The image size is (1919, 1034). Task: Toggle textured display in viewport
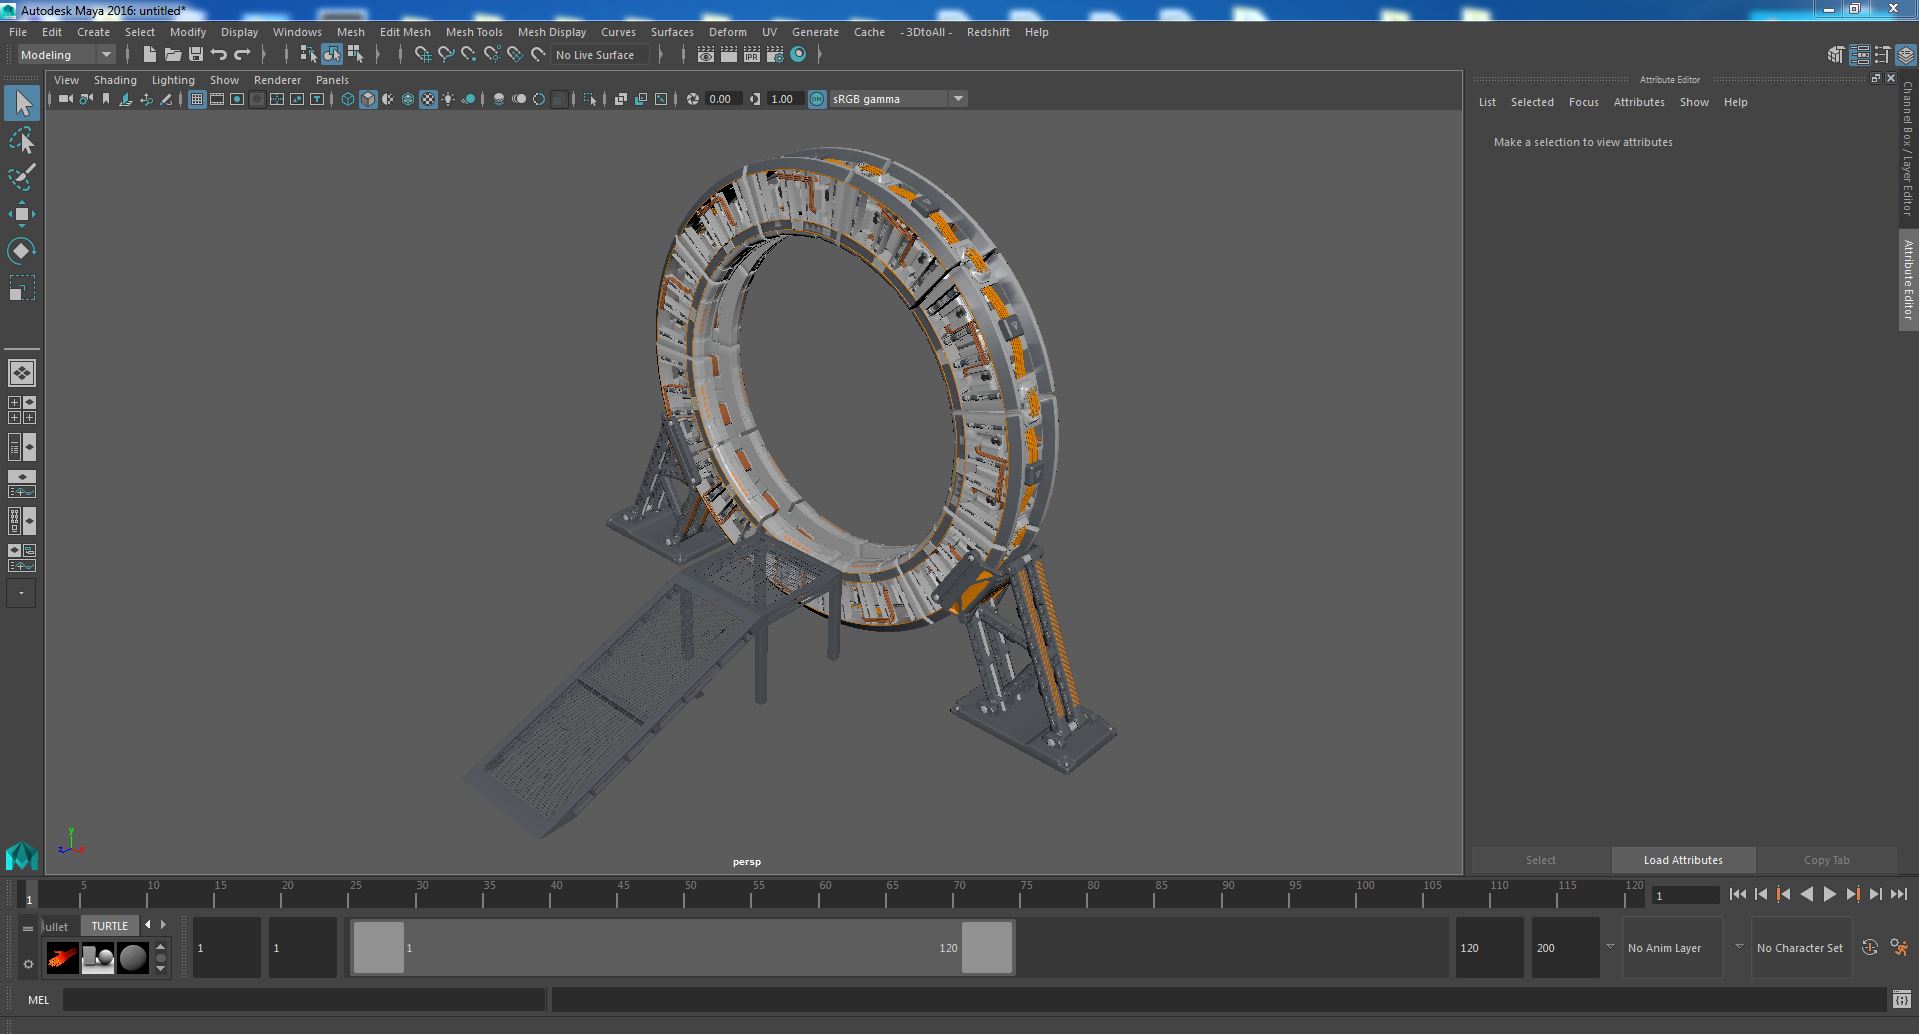point(428,99)
